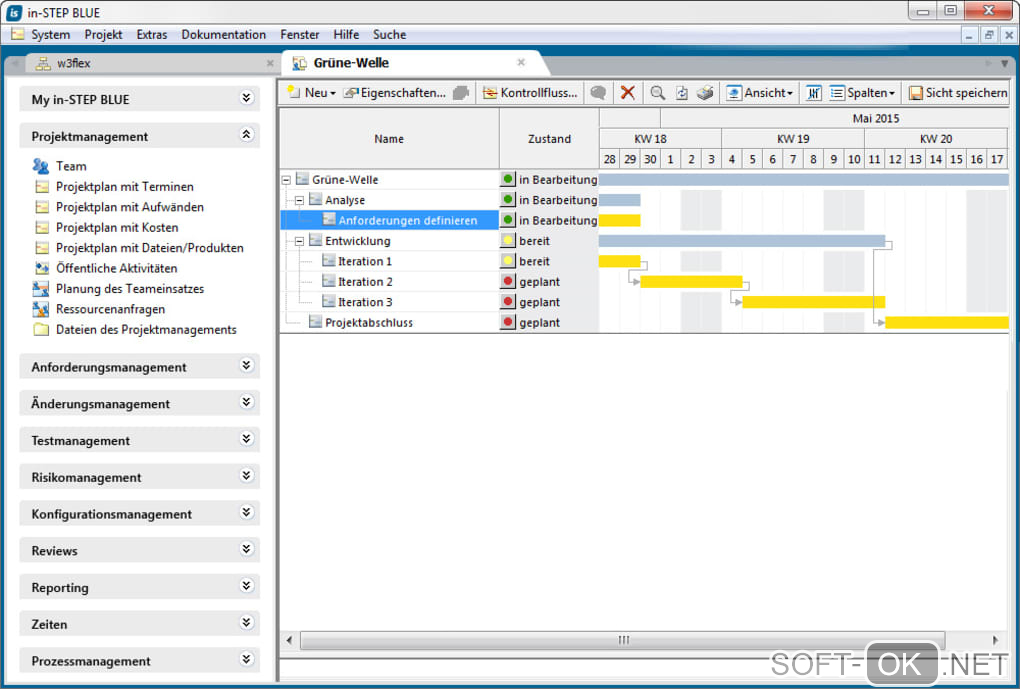The image size is (1020, 689).
Task: Open the Extras menu
Action: tap(152, 34)
